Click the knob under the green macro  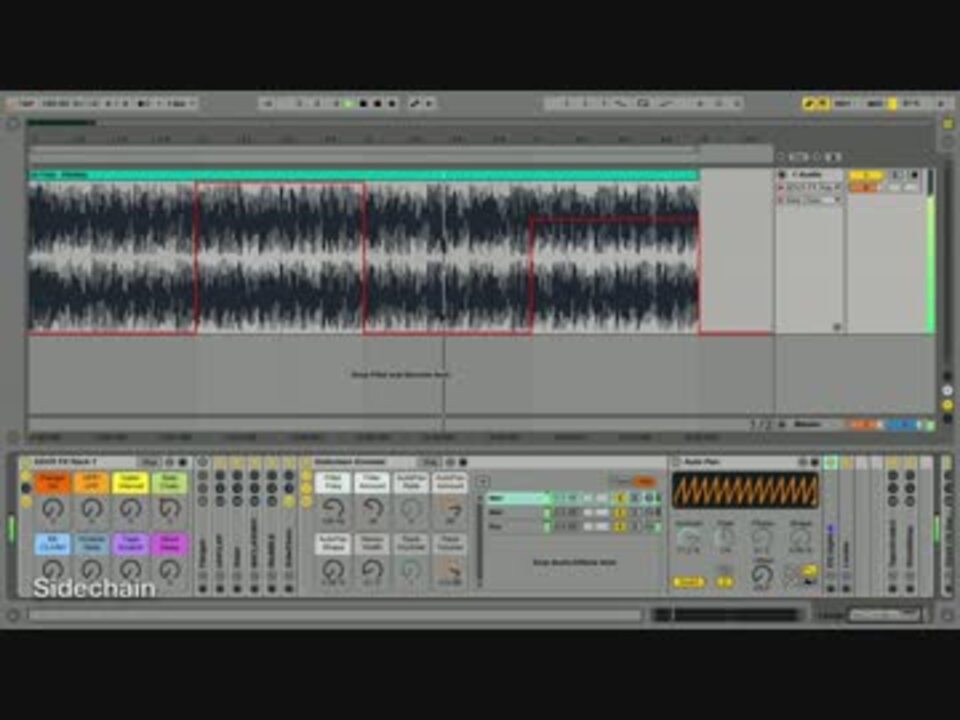point(170,509)
